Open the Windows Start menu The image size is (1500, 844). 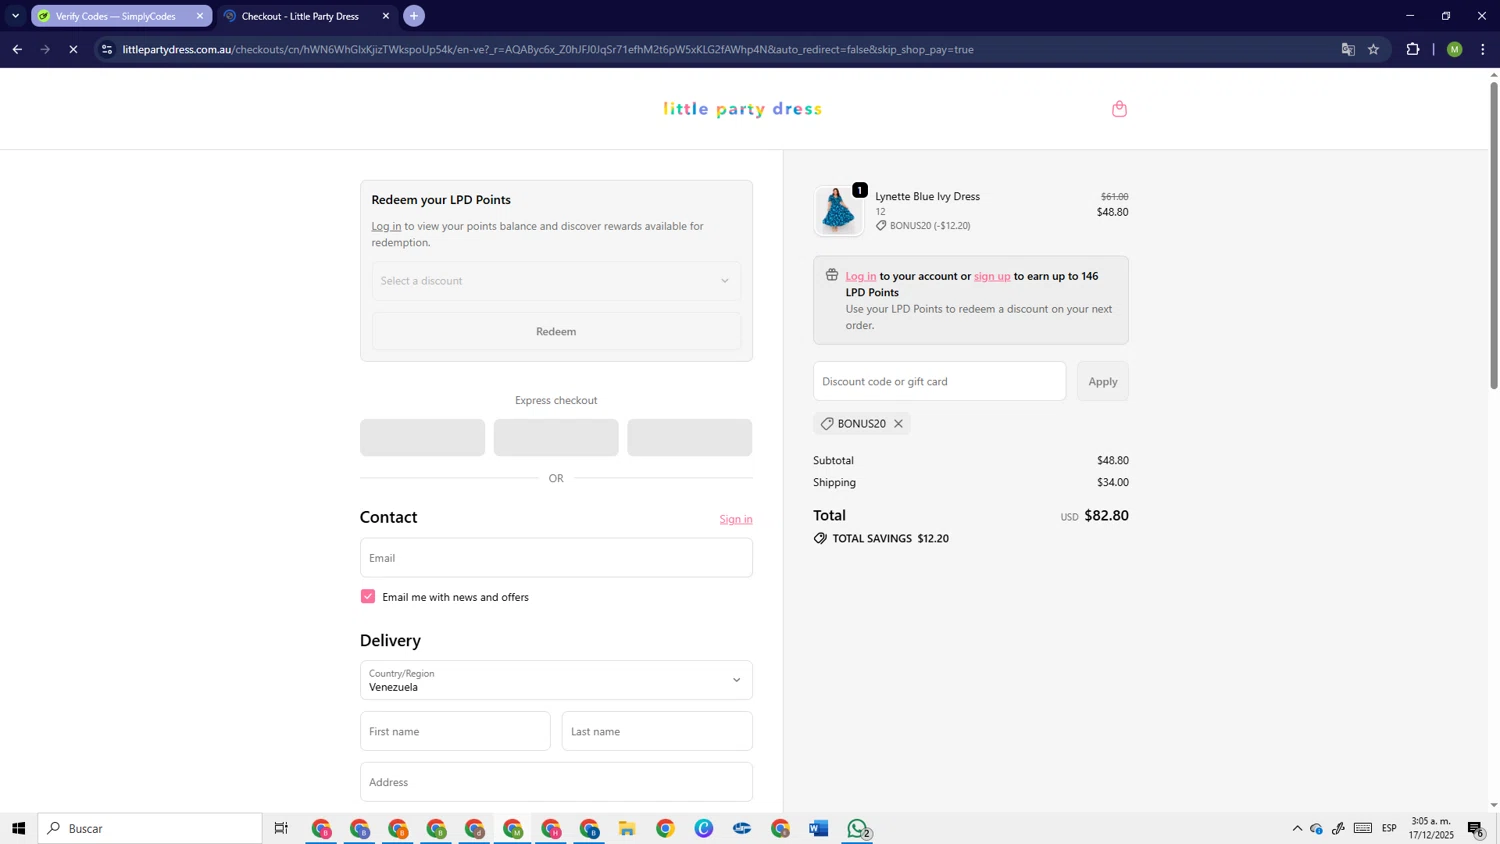[x=18, y=828]
